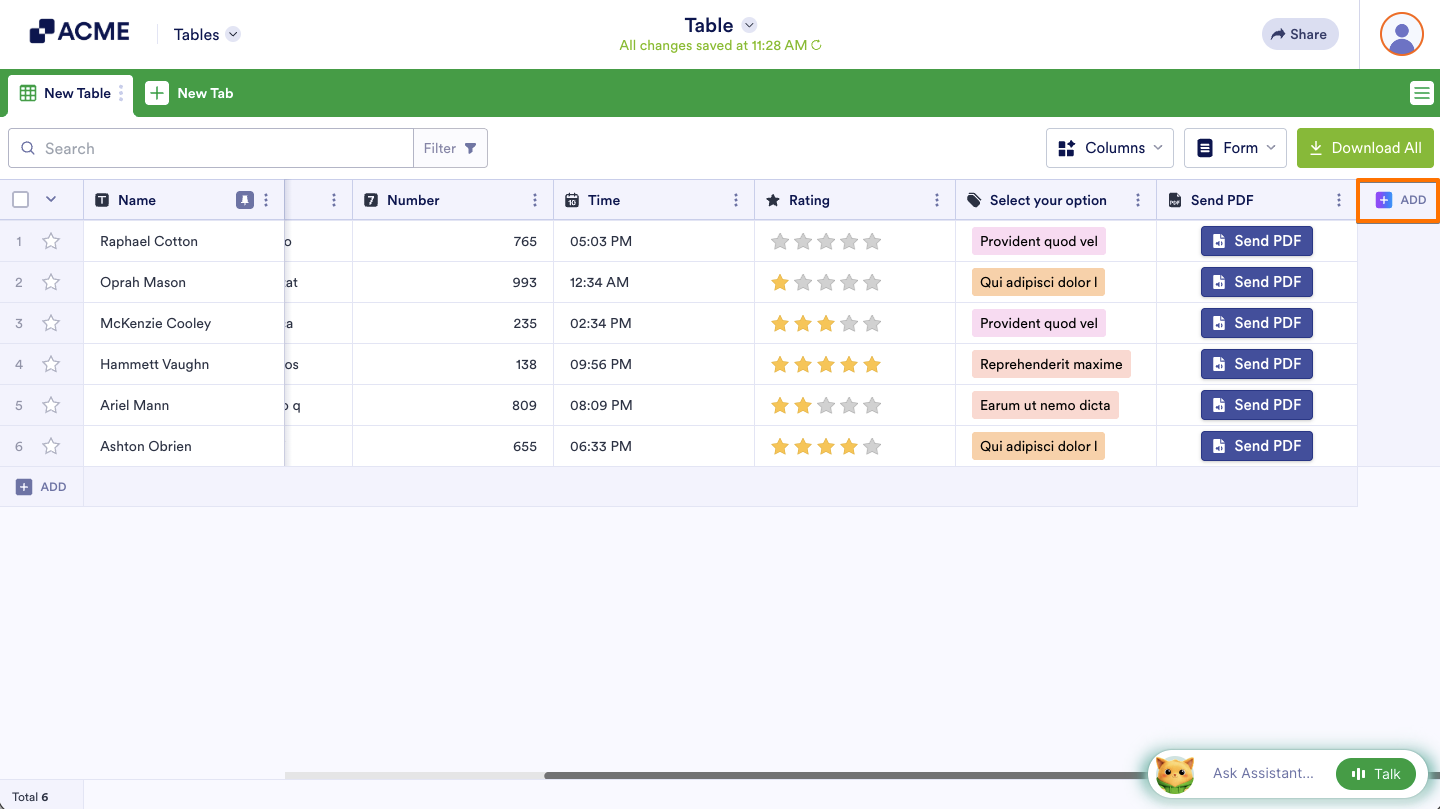The height and width of the screenshot is (809, 1445).
Task: Click Download All button
Action: tap(1365, 148)
